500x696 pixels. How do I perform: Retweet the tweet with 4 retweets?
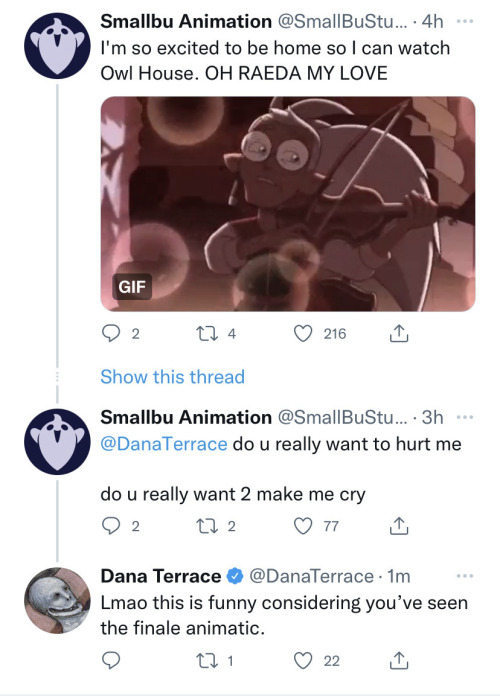[207, 333]
